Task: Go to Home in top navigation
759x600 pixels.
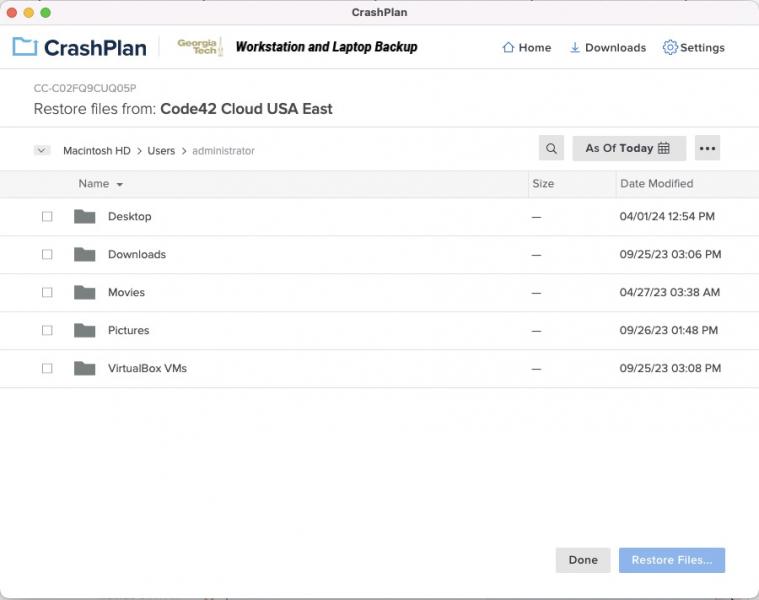Action: (x=526, y=47)
